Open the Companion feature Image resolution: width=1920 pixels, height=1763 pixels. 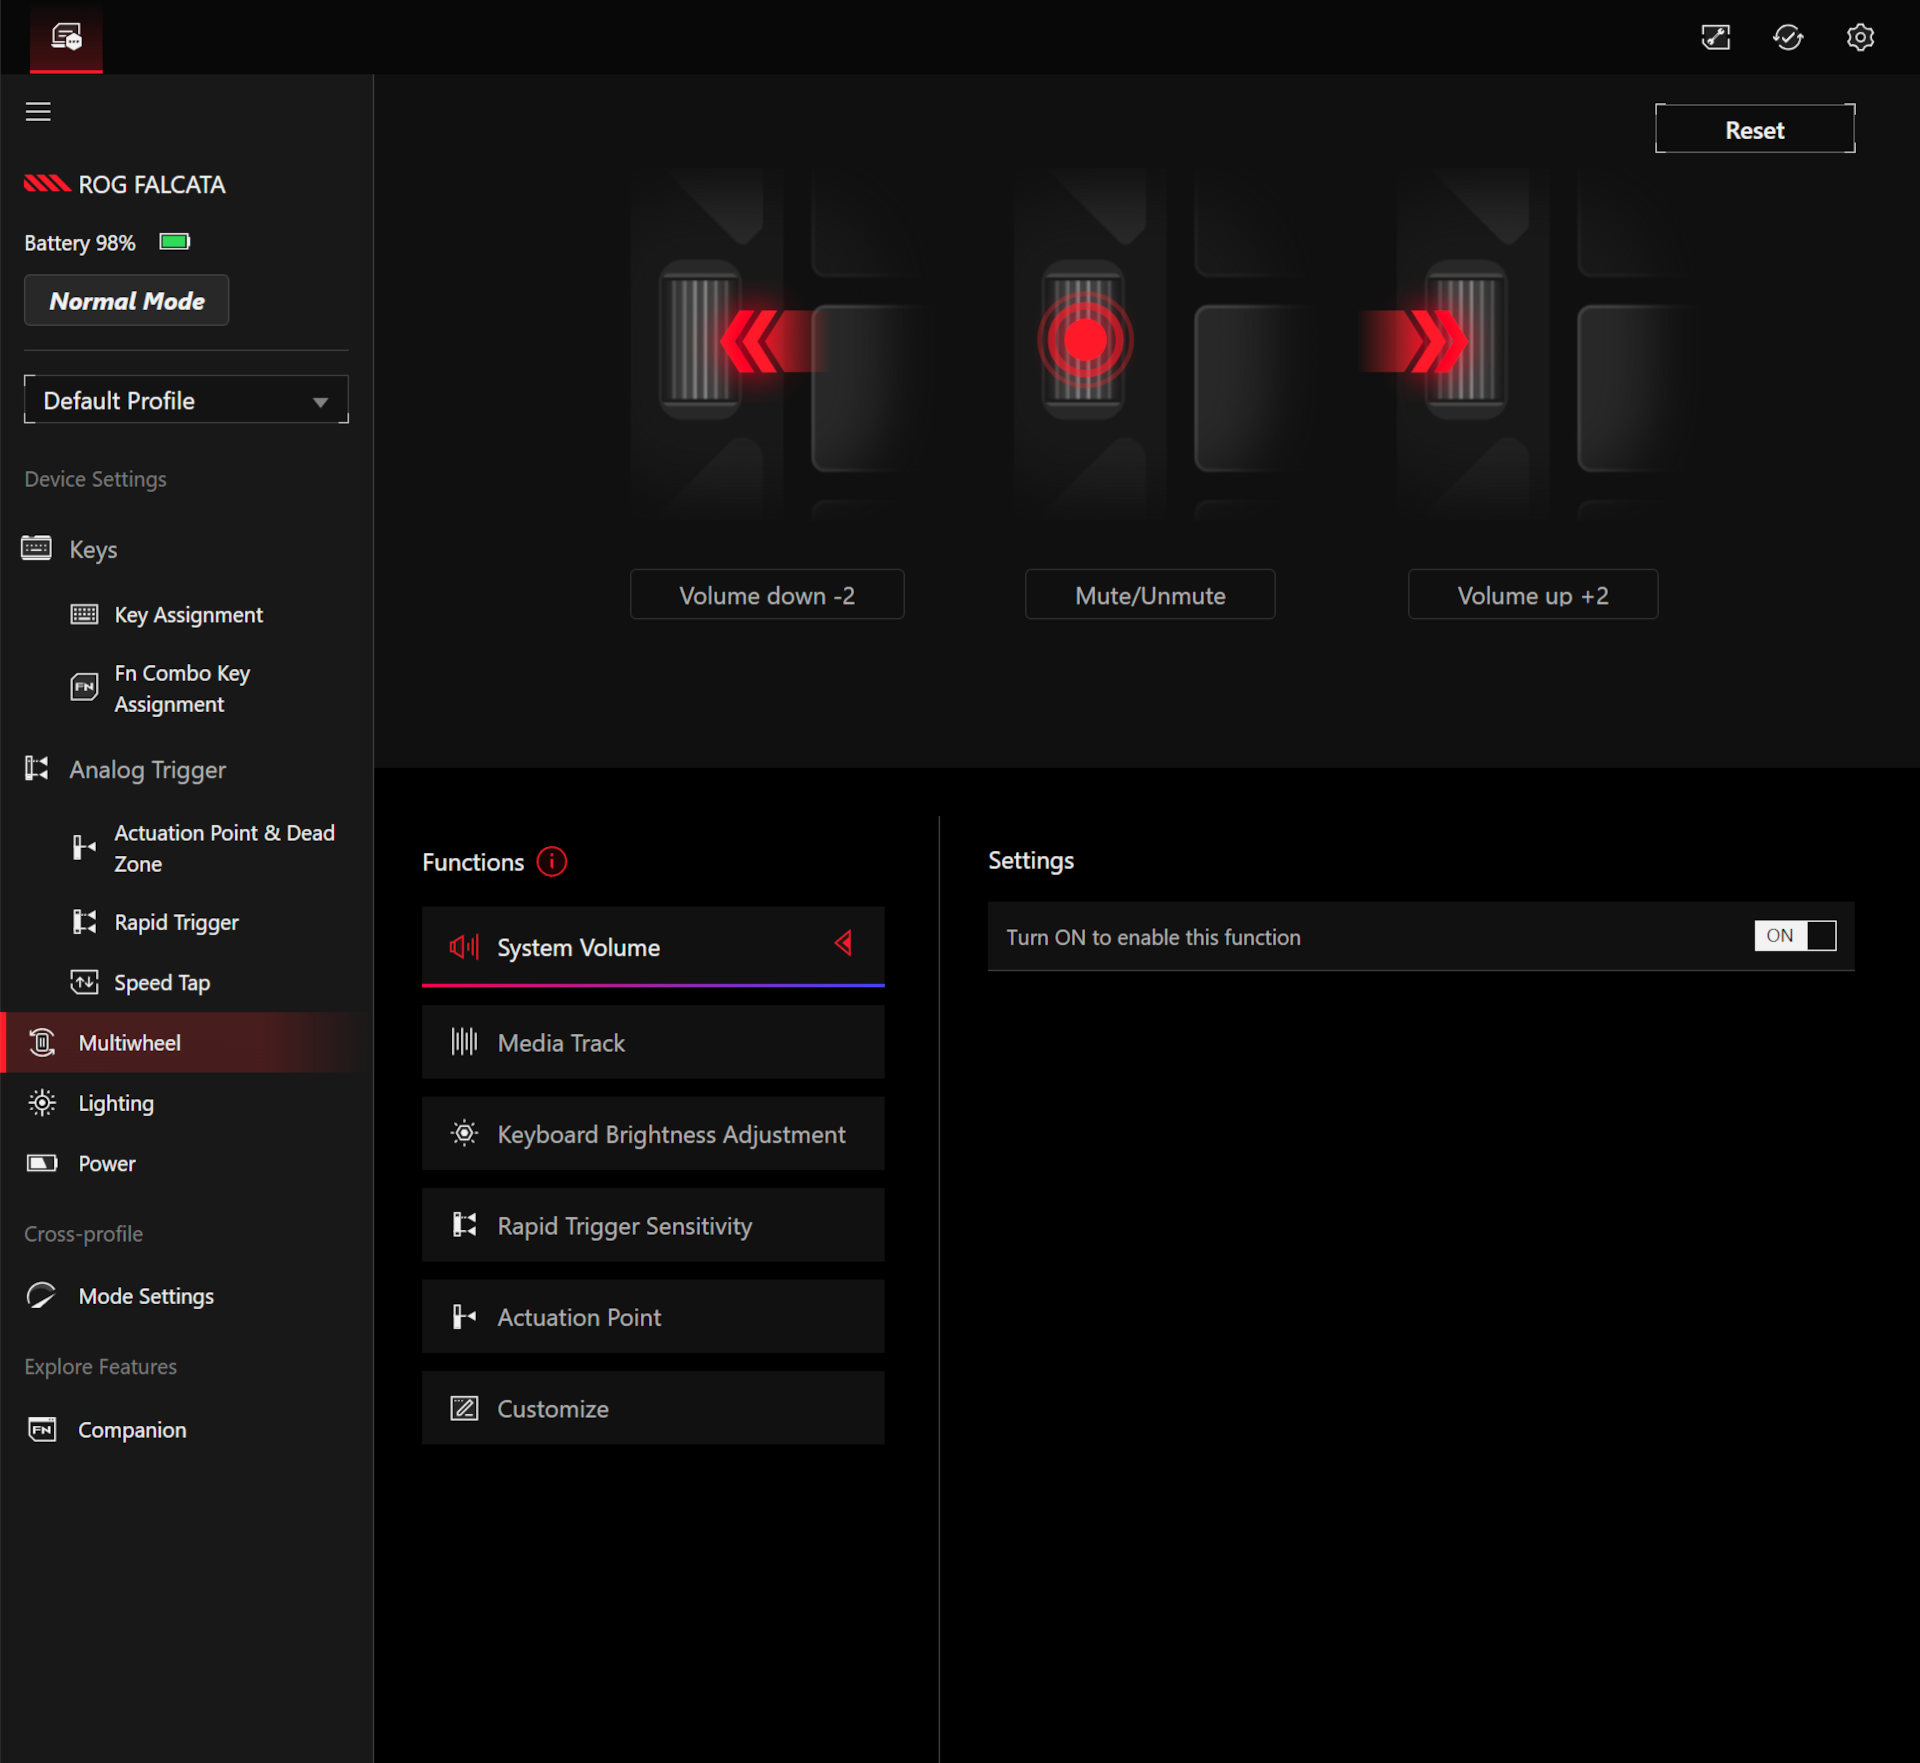click(x=131, y=1429)
